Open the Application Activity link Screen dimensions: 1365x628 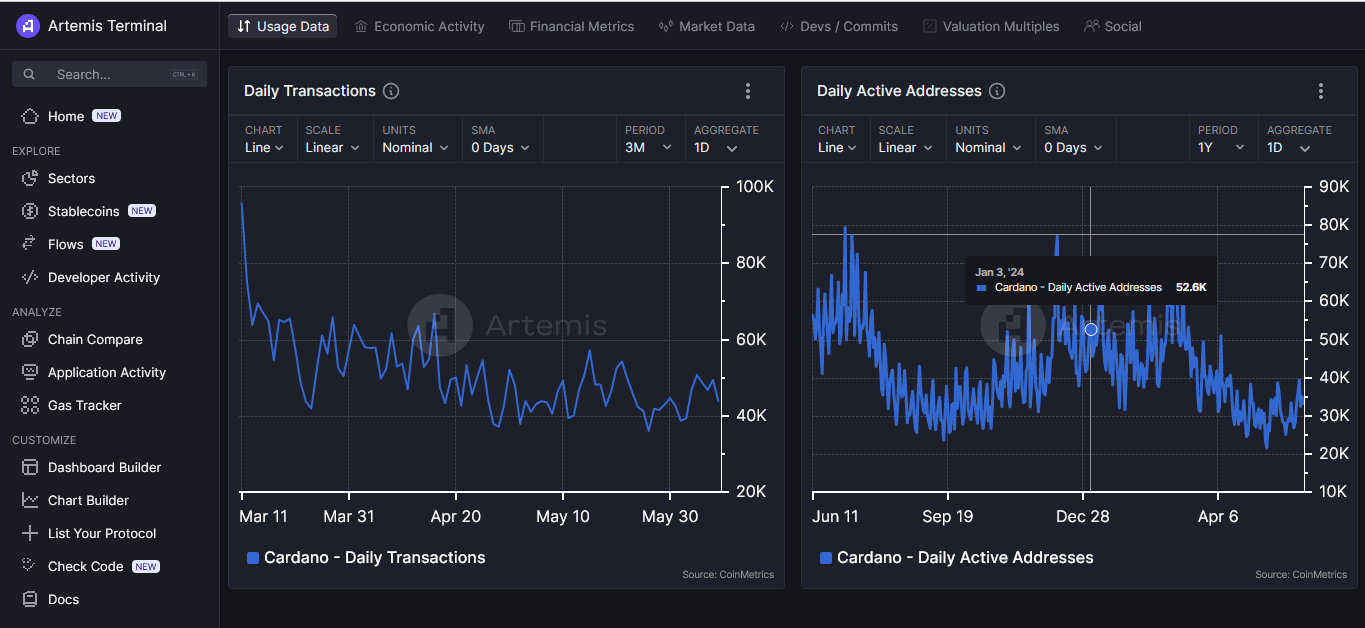[x=107, y=372]
